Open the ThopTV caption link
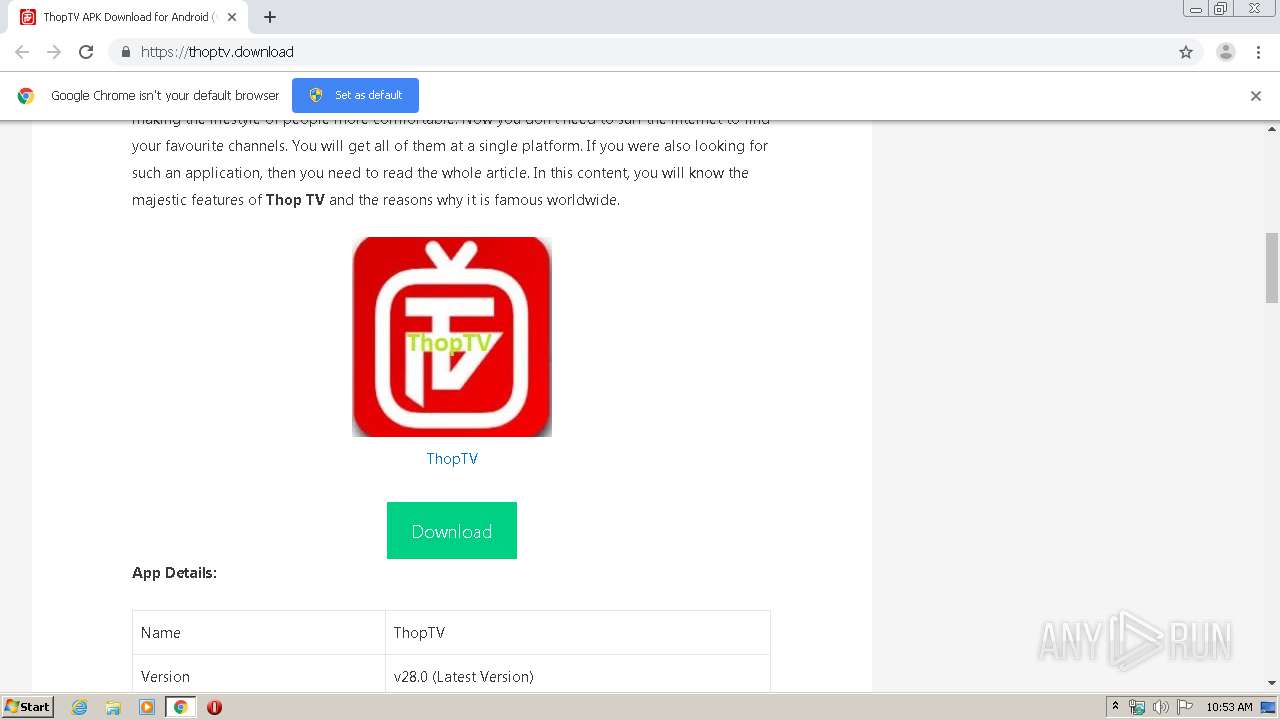 tap(452, 458)
